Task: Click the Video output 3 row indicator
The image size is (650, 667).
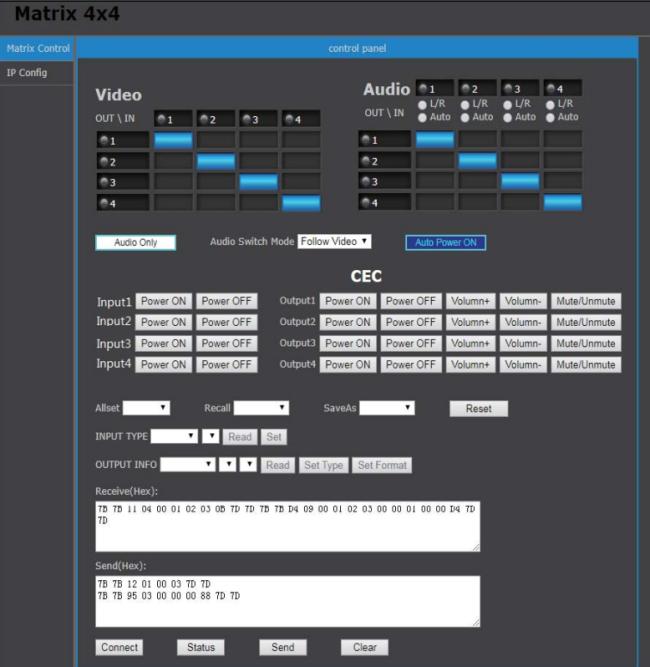Action: pyautogui.click(x=123, y=182)
